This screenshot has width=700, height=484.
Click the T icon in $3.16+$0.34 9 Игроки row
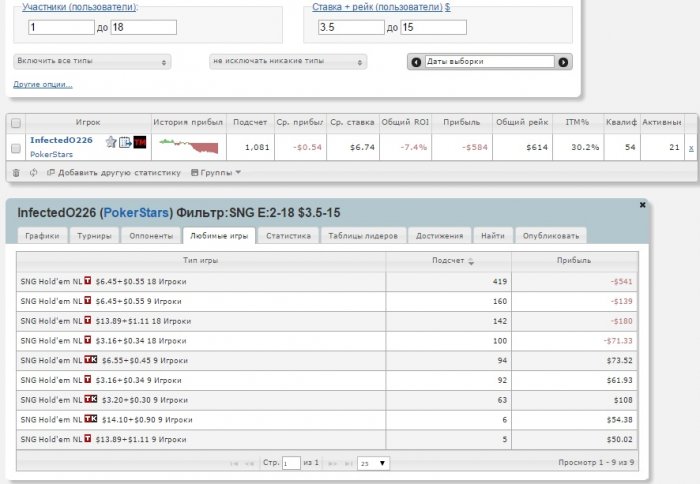(x=88, y=379)
